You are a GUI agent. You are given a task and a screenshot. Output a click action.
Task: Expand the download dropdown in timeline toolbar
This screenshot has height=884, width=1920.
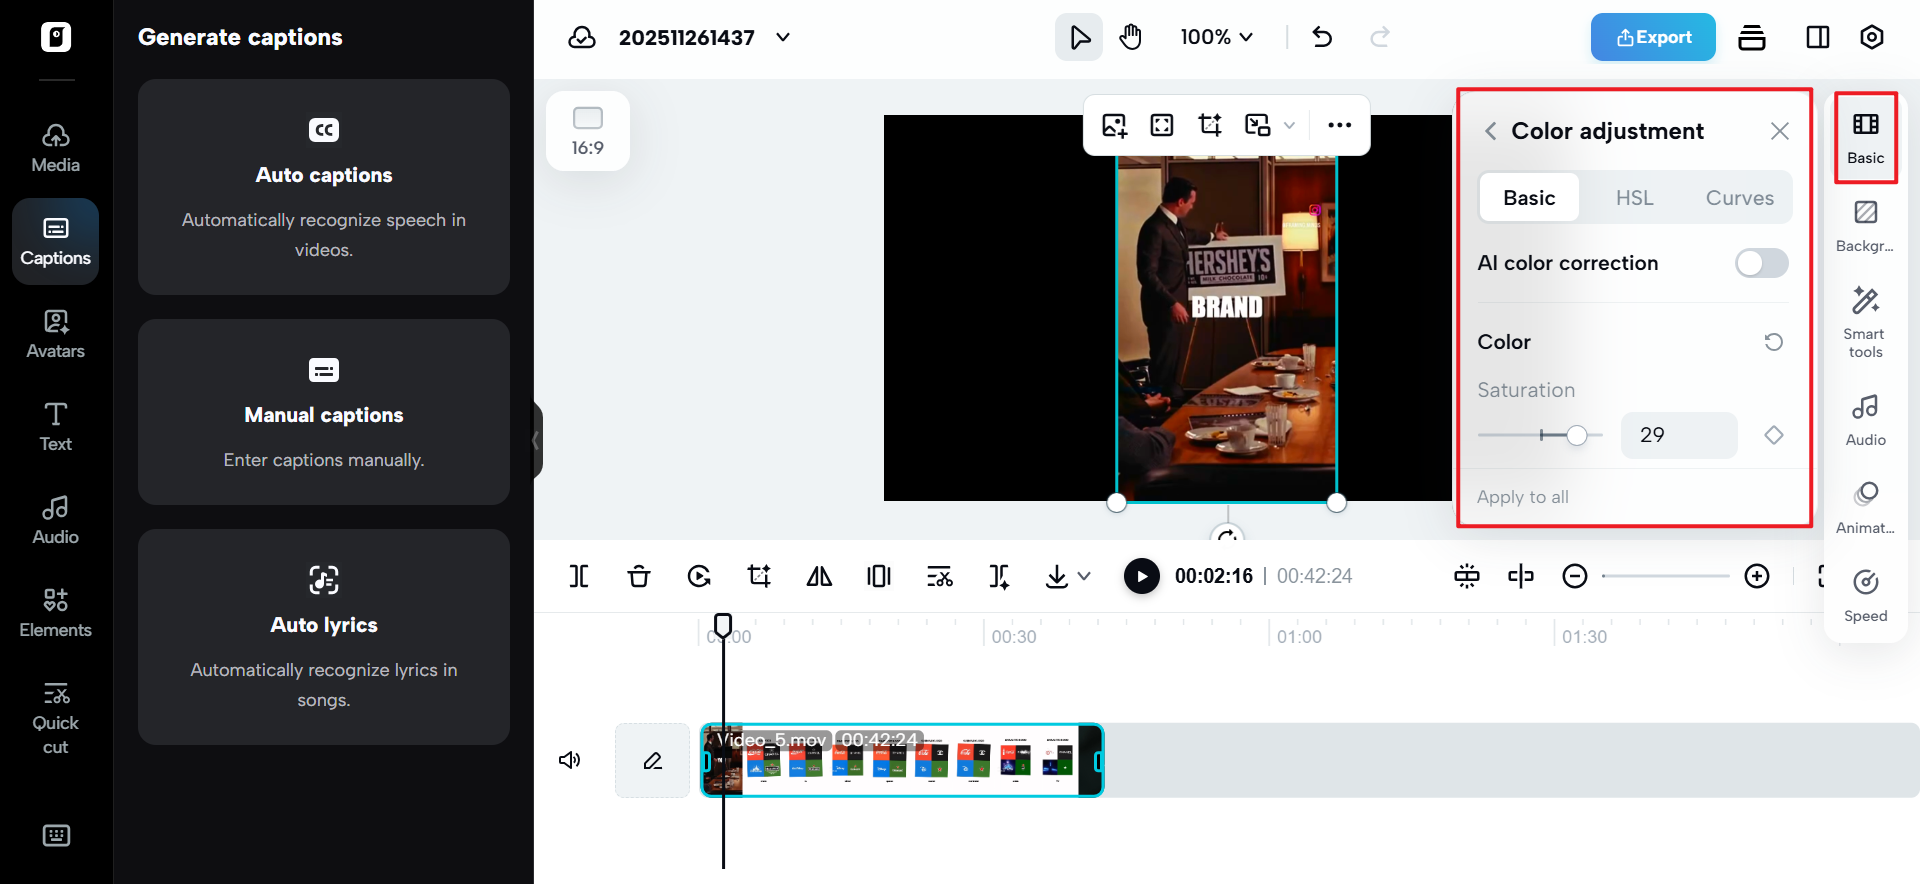(1085, 576)
